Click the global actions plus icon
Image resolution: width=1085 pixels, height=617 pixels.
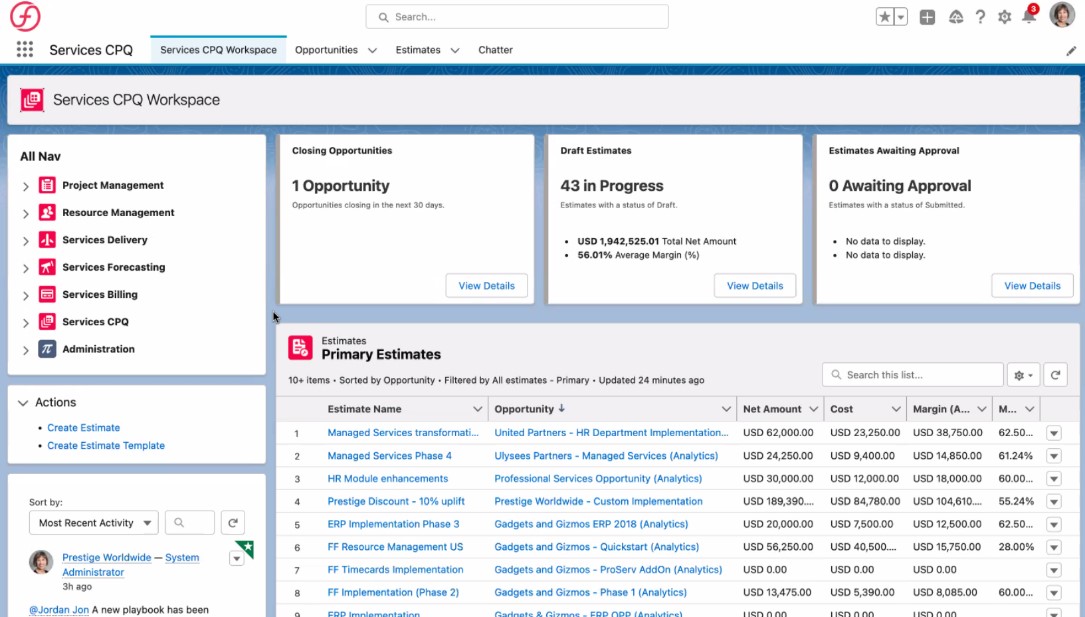[927, 17]
